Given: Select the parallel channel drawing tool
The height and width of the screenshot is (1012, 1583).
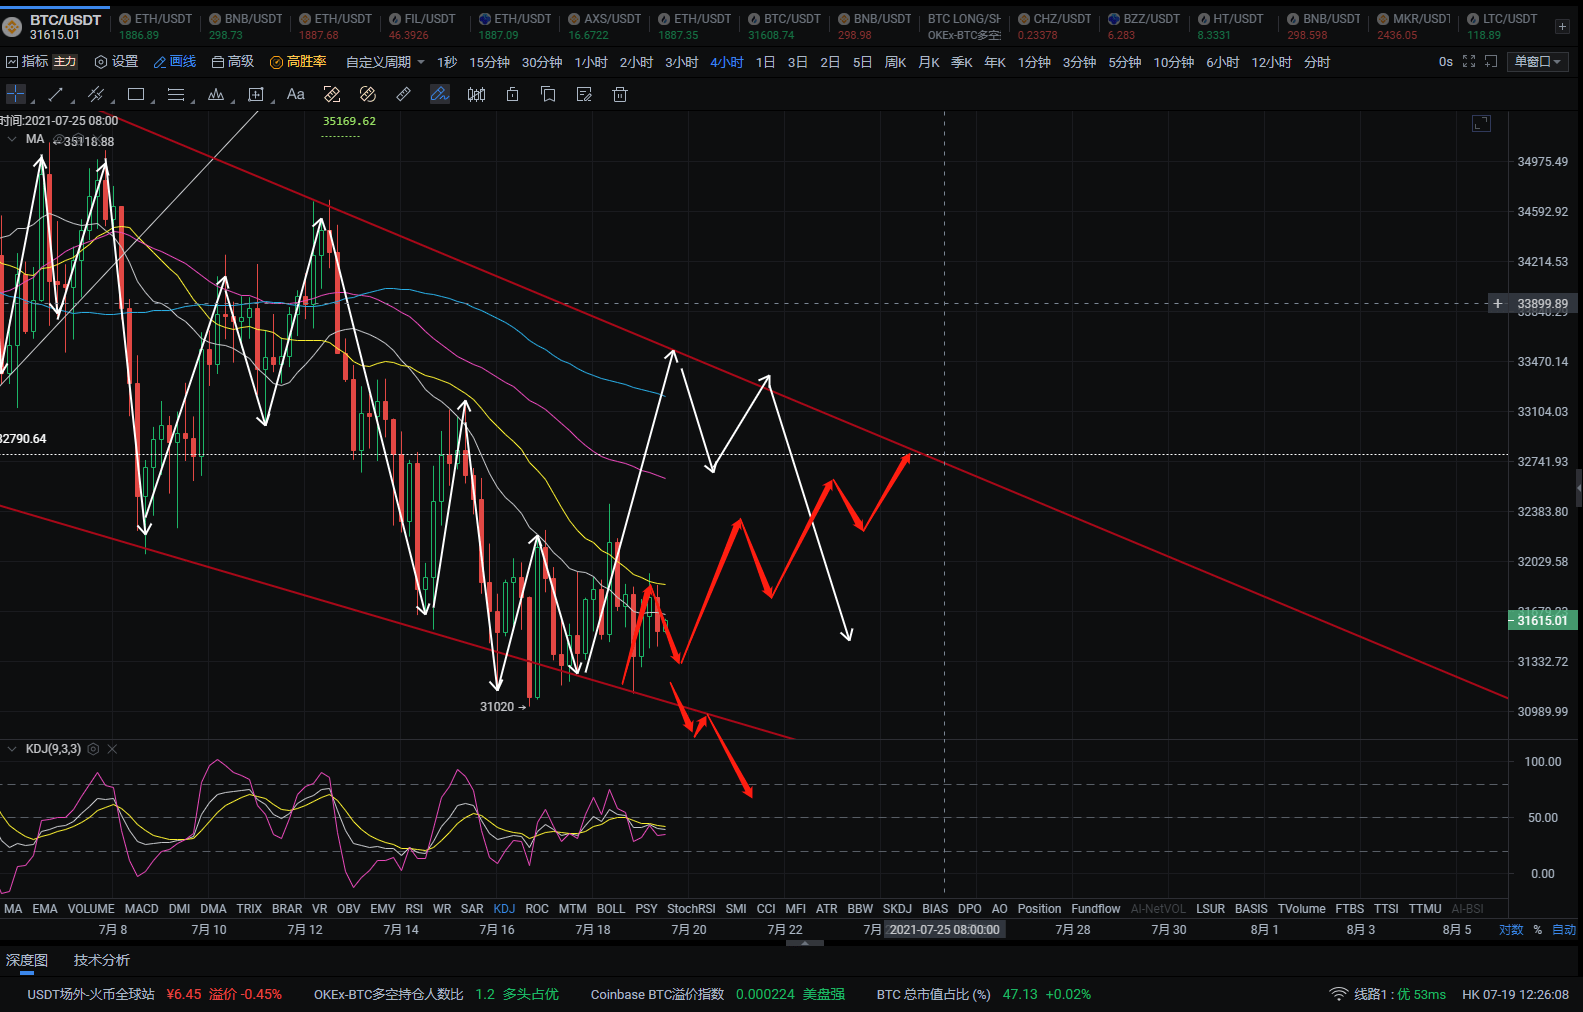Looking at the screenshot, I should pos(96,94).
